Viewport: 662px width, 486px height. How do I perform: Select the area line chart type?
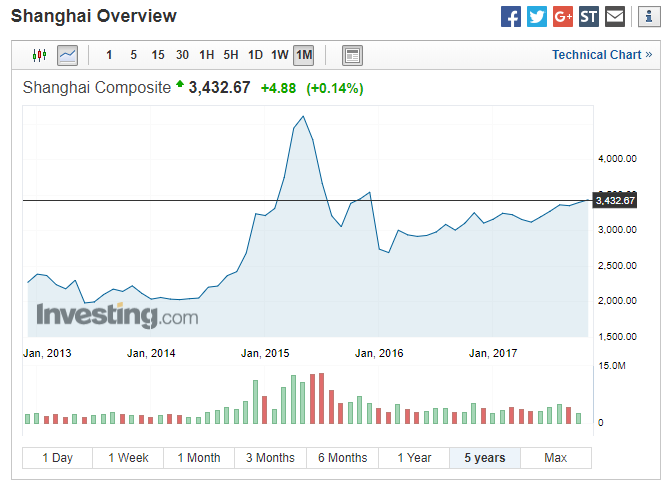[67, 55]
